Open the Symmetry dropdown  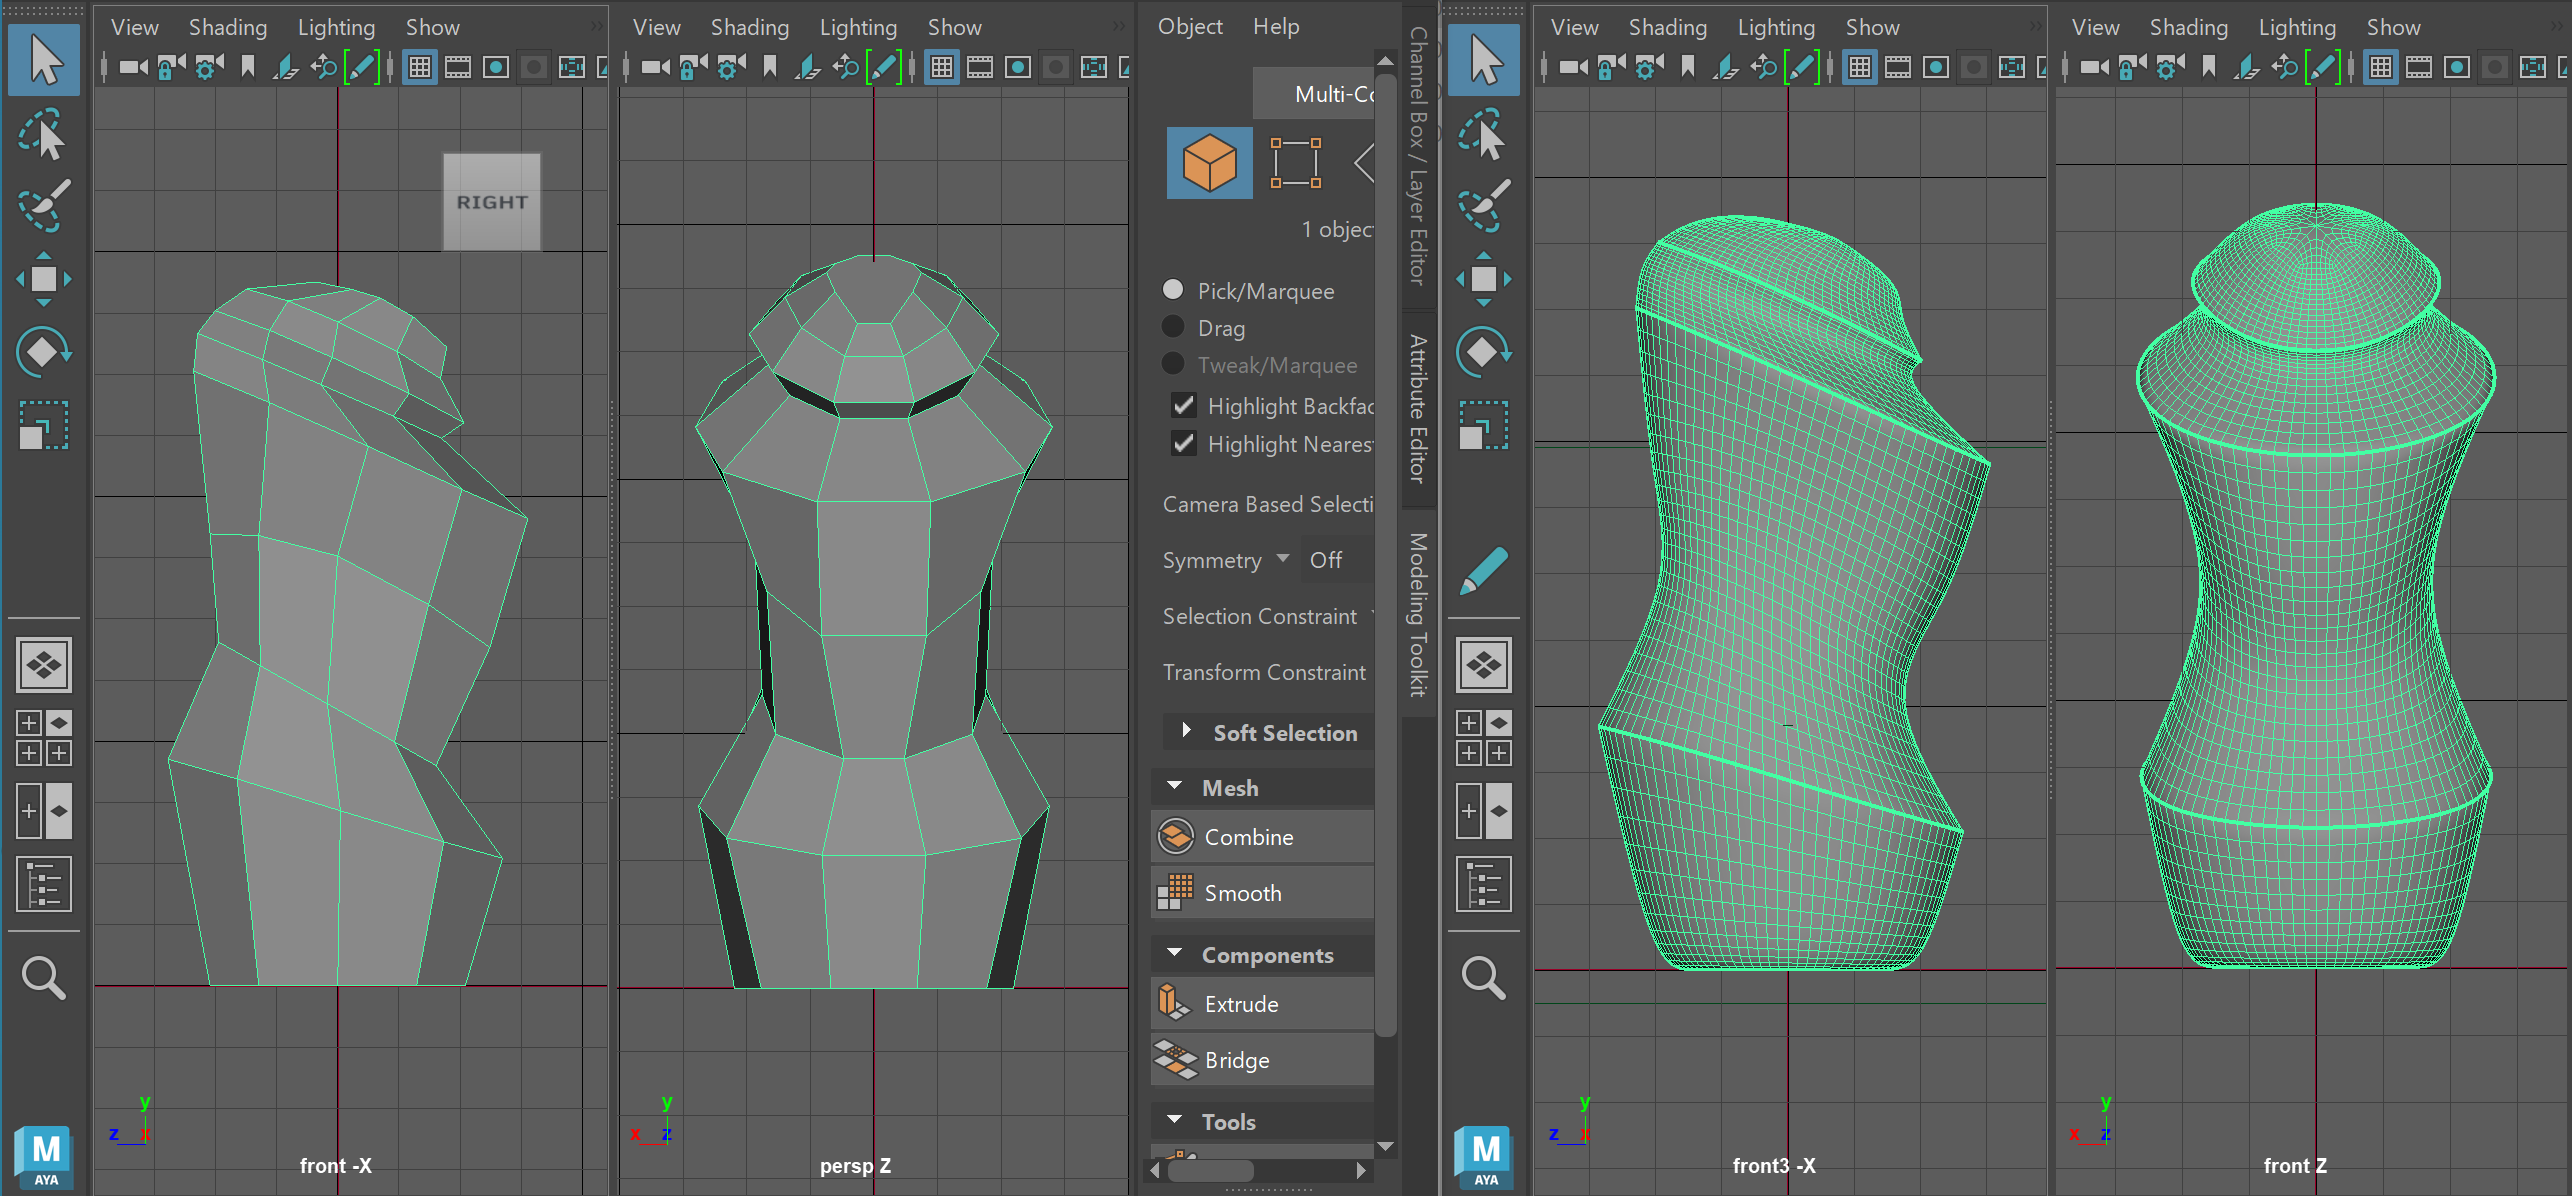pos(1283,559)
